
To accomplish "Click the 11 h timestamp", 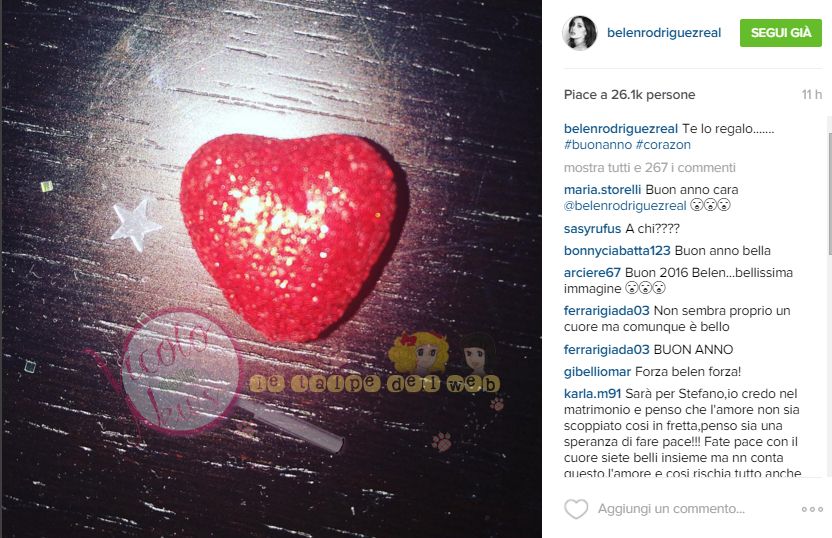I will [x=811, y=95].
